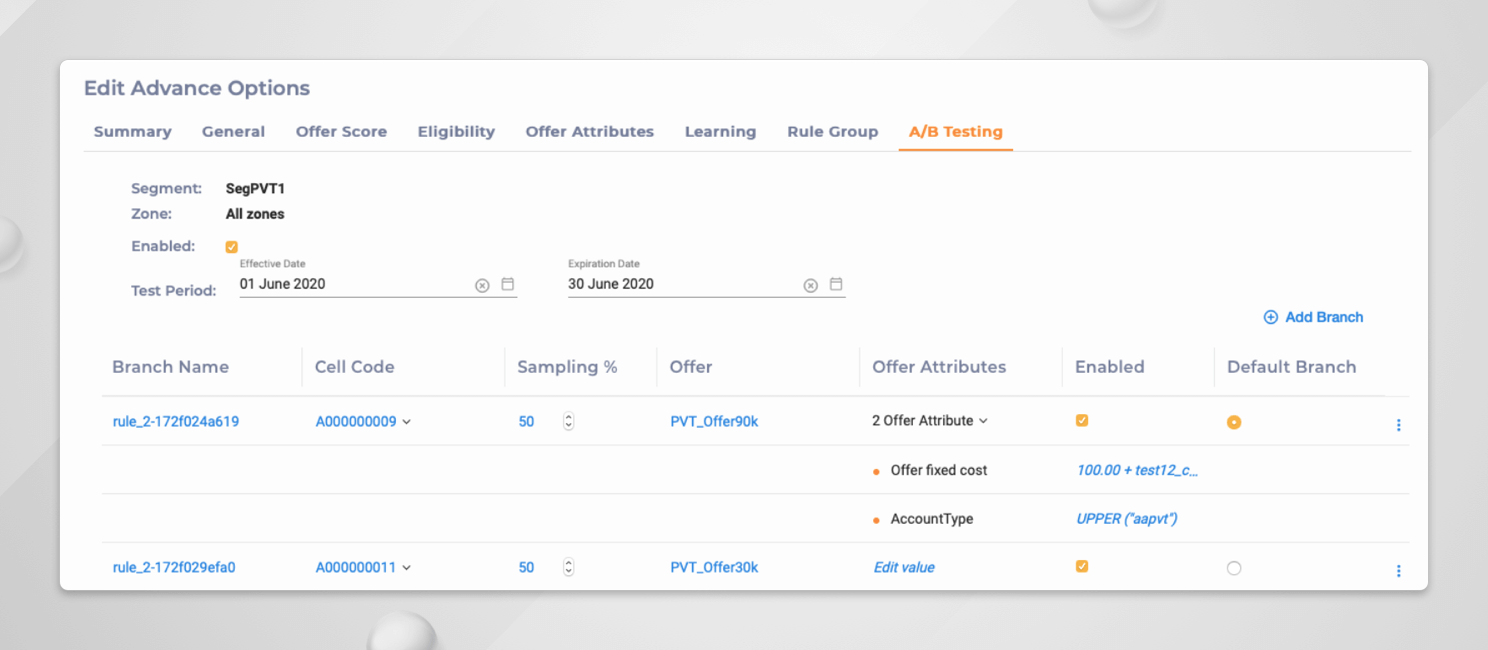Toggle Enabled checkbox for PVT_Offer90k branch
The height and width of the screenshot is (650, 1488).
pos(1082,421)
